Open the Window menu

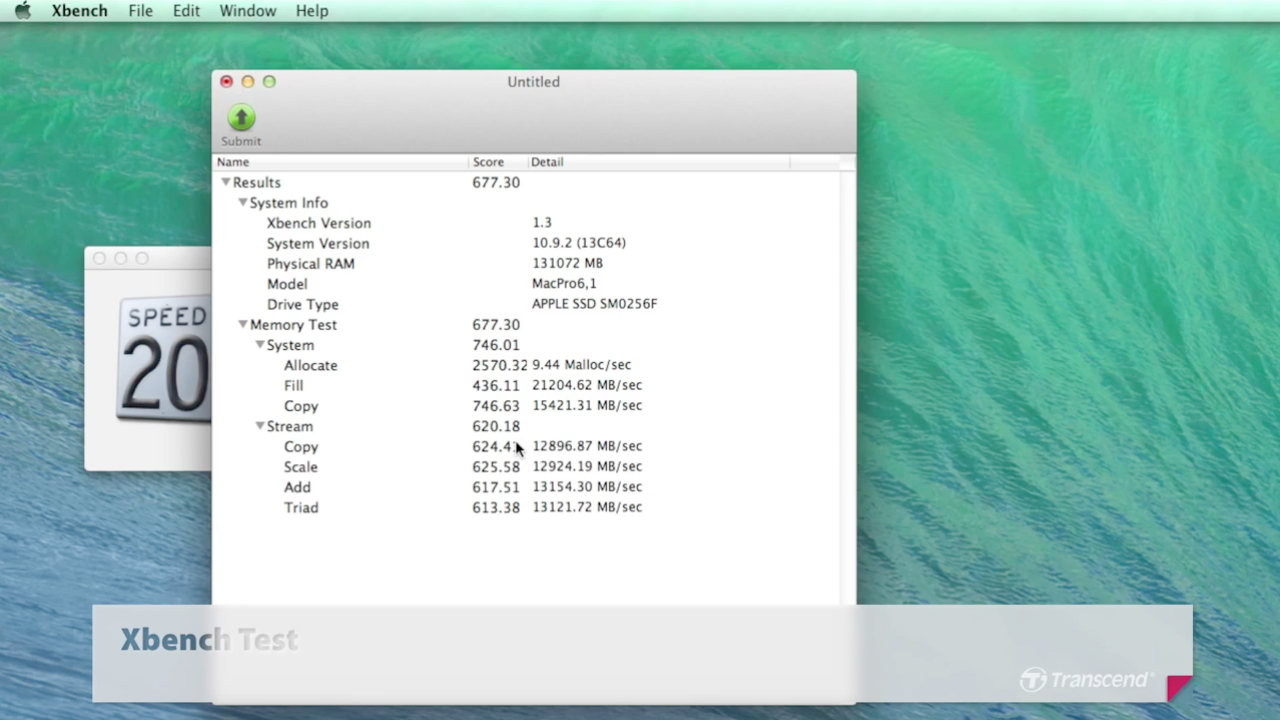[247, 11]
